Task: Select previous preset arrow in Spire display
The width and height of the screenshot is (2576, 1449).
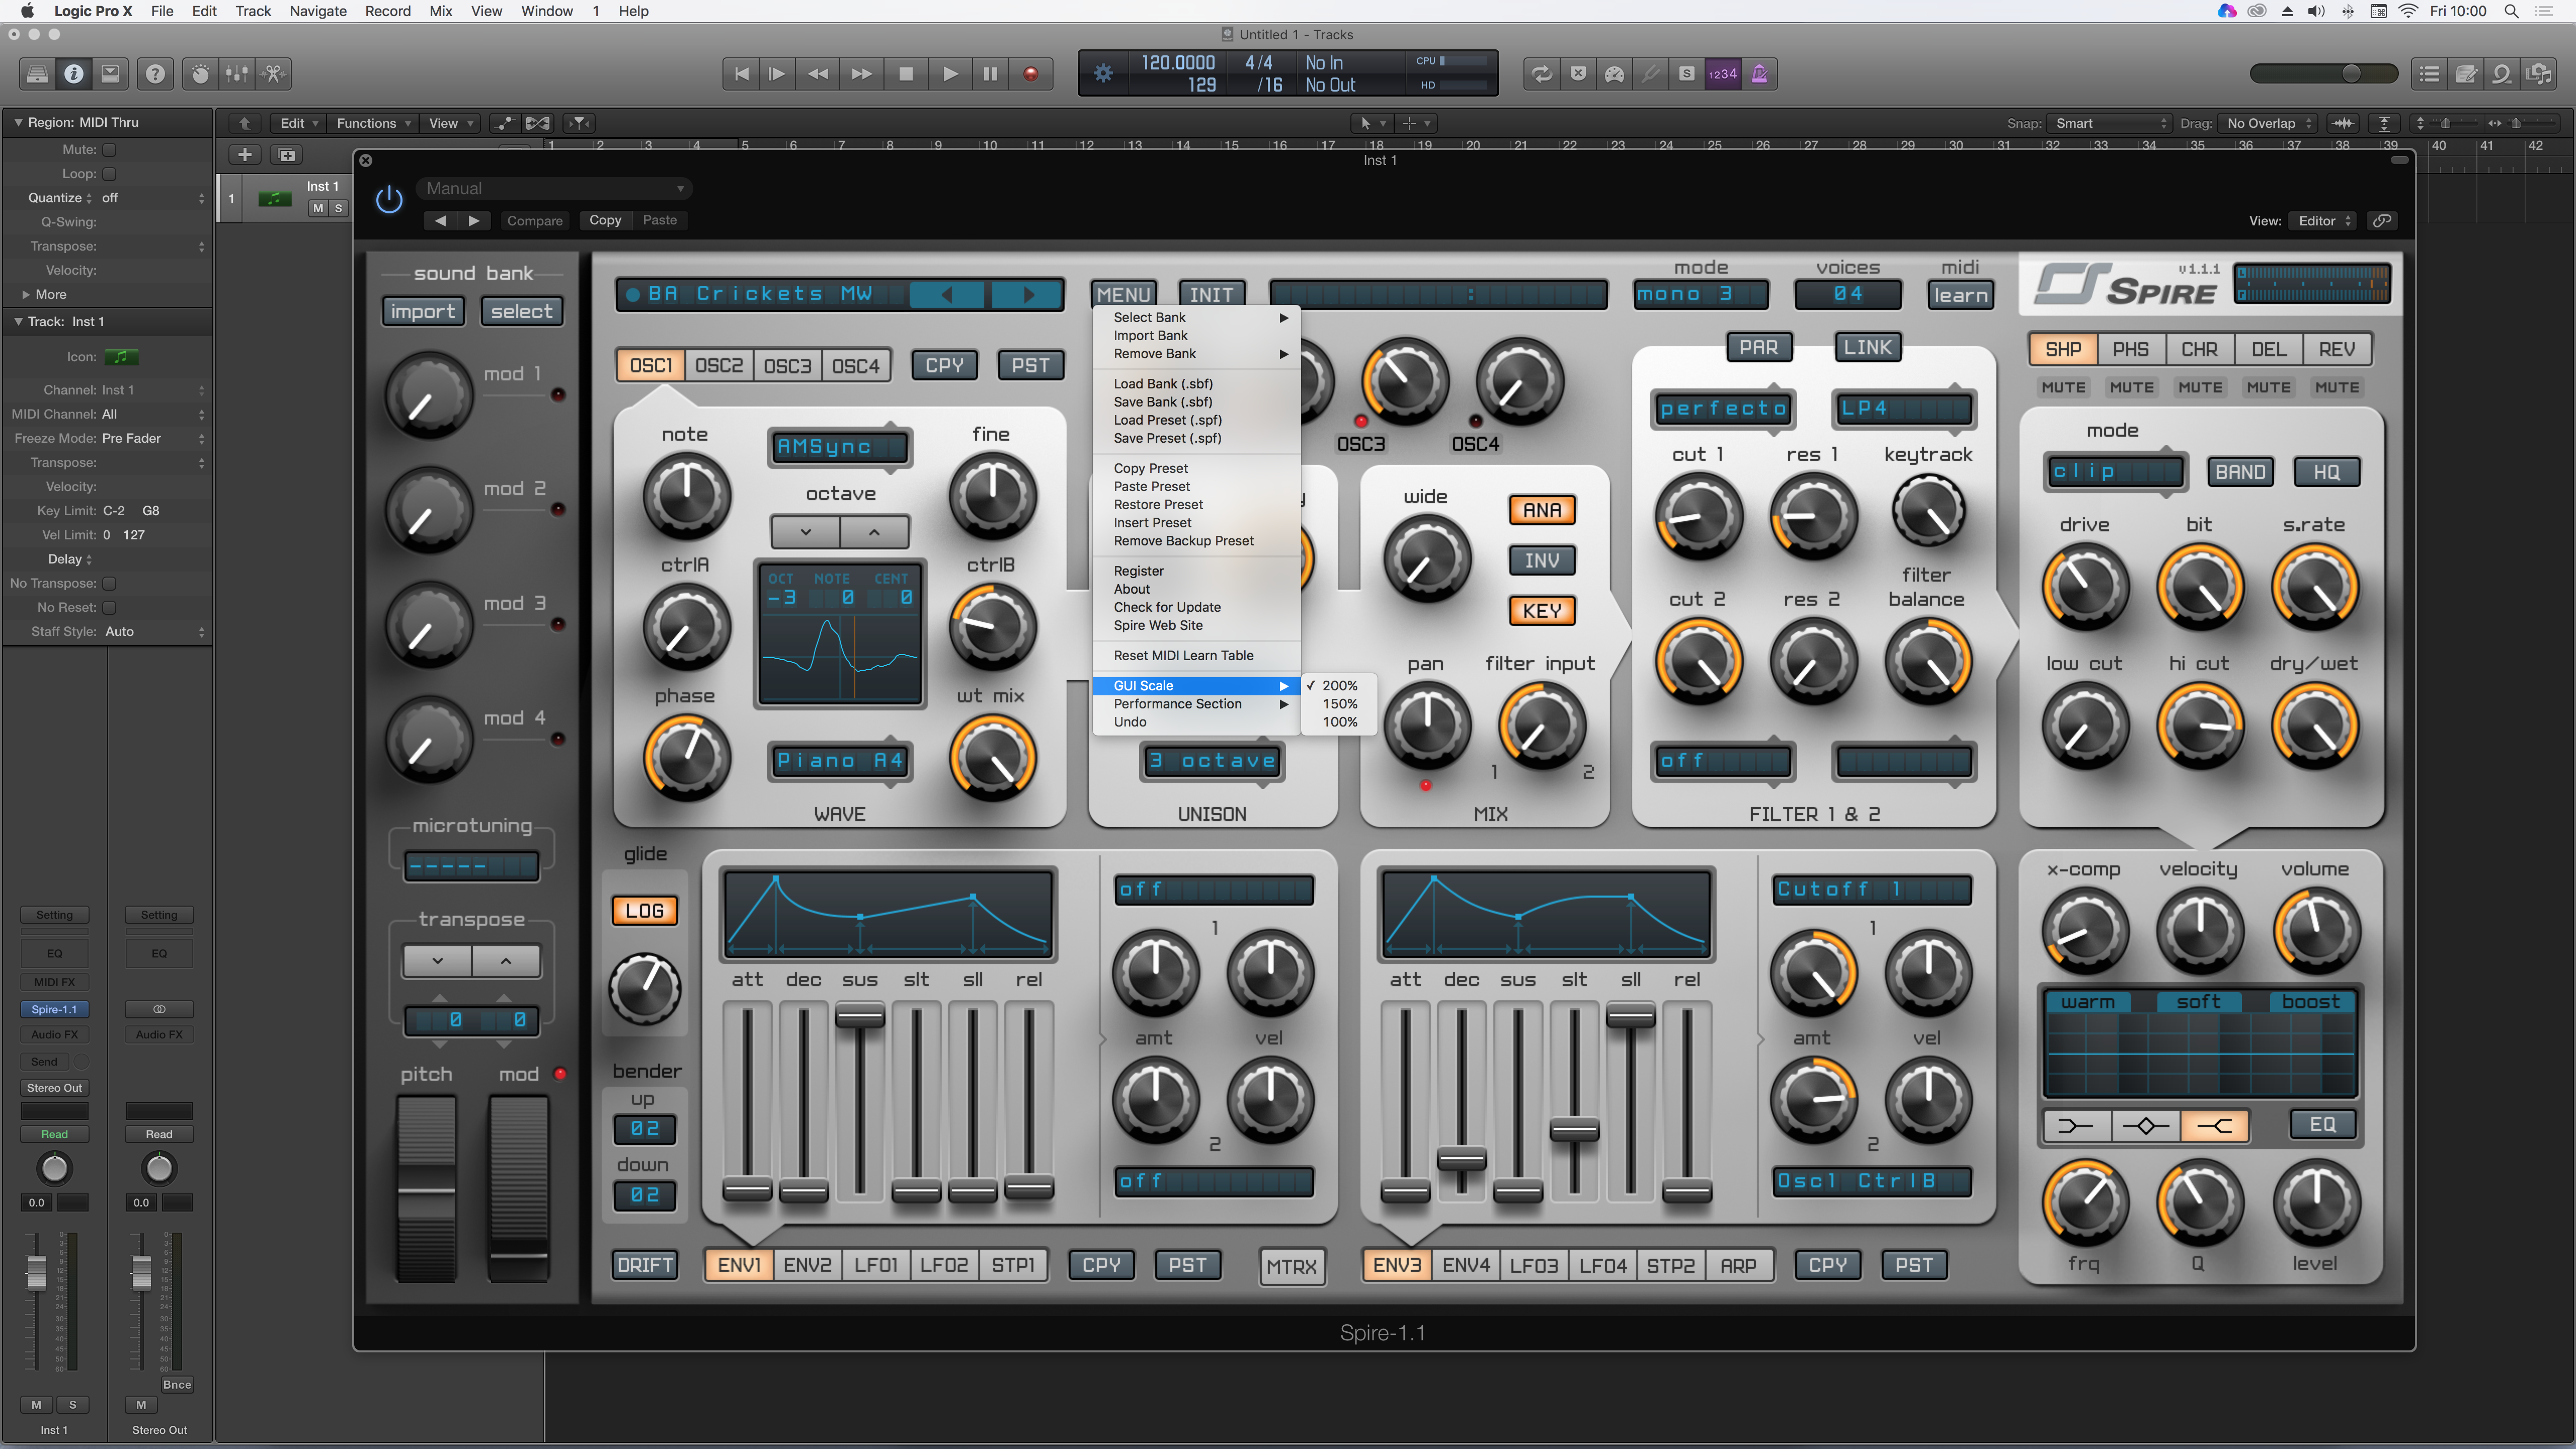Action: pyautogui.click(x=946, y=294)
